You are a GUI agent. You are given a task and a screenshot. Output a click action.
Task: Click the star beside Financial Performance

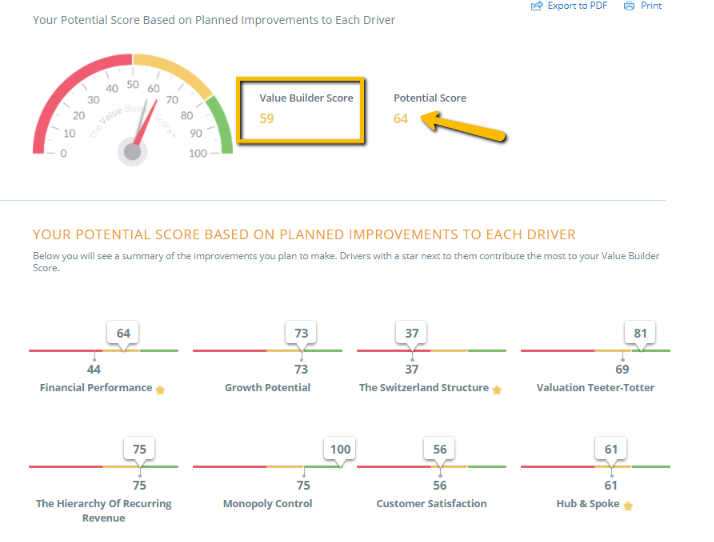click(x=160, y=390)
